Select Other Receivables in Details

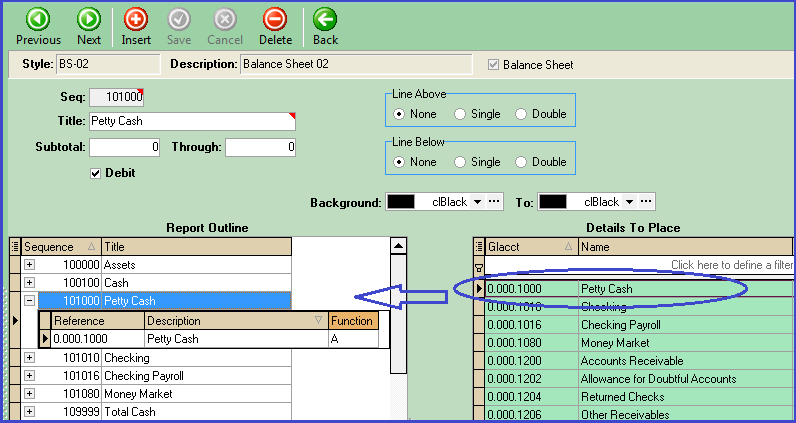pyautogui.click(x=639, y=414)
